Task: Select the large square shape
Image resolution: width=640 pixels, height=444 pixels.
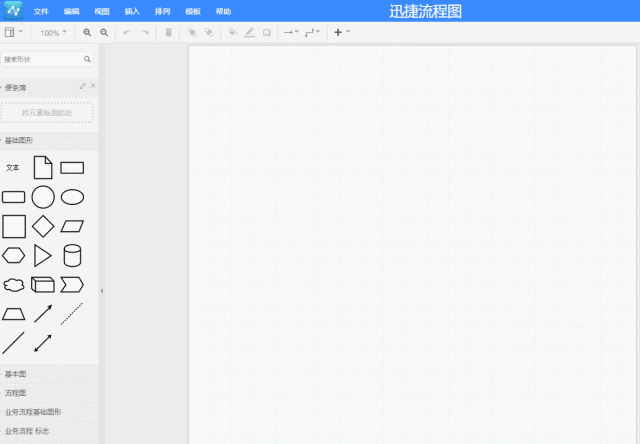Action: [x=14, y=226]
